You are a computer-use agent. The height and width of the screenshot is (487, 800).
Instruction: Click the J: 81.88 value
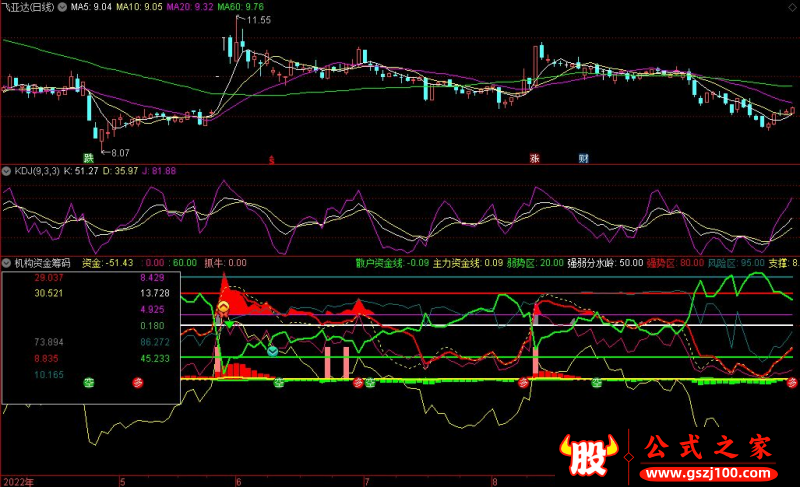[159, 171]
